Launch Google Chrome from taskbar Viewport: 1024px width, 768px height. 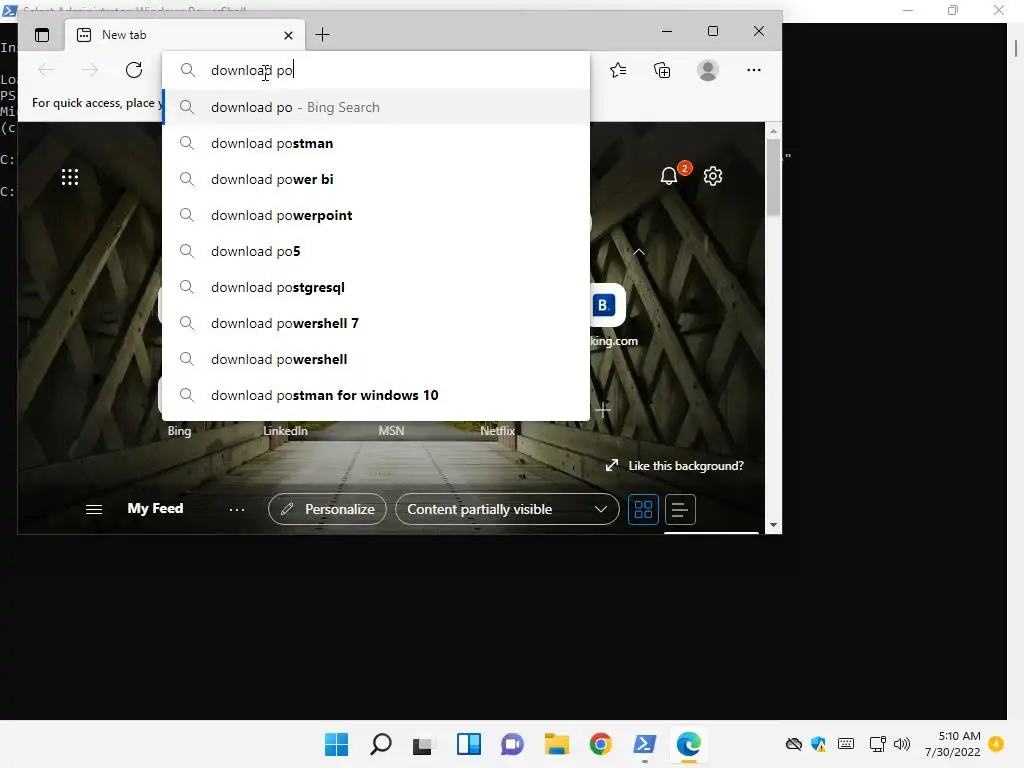[600, 744]
